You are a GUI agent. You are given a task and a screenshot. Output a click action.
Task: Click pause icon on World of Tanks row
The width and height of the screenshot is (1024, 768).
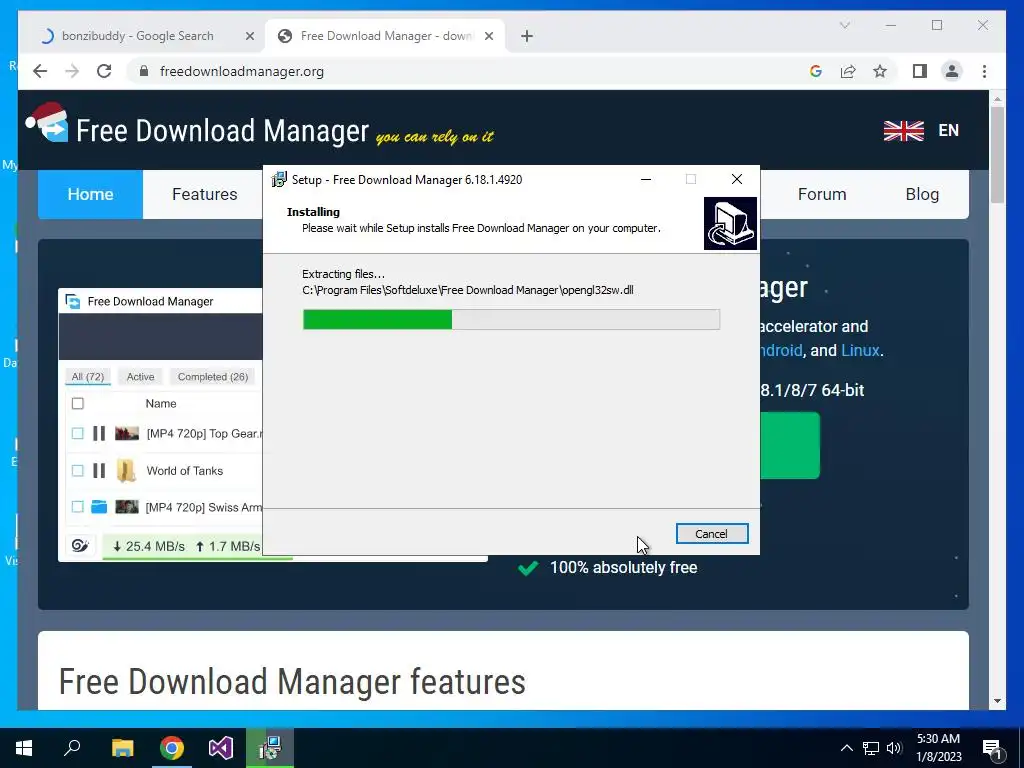(99, 470)
